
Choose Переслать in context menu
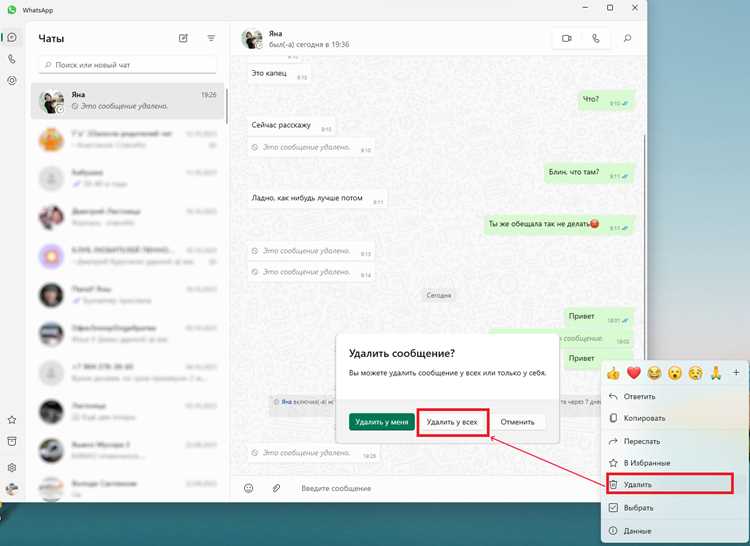[x=674, y=441]
